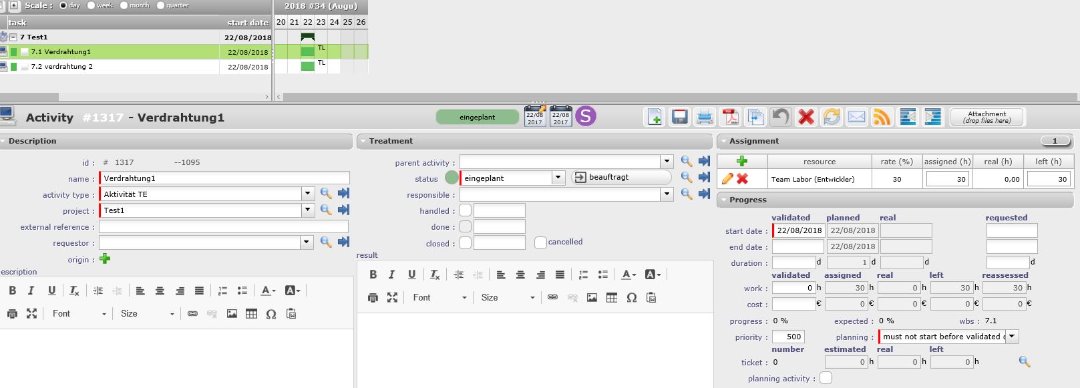Email the activity details using the envelope icon
The image size is (1080, 388).
[x=856, y=117]
